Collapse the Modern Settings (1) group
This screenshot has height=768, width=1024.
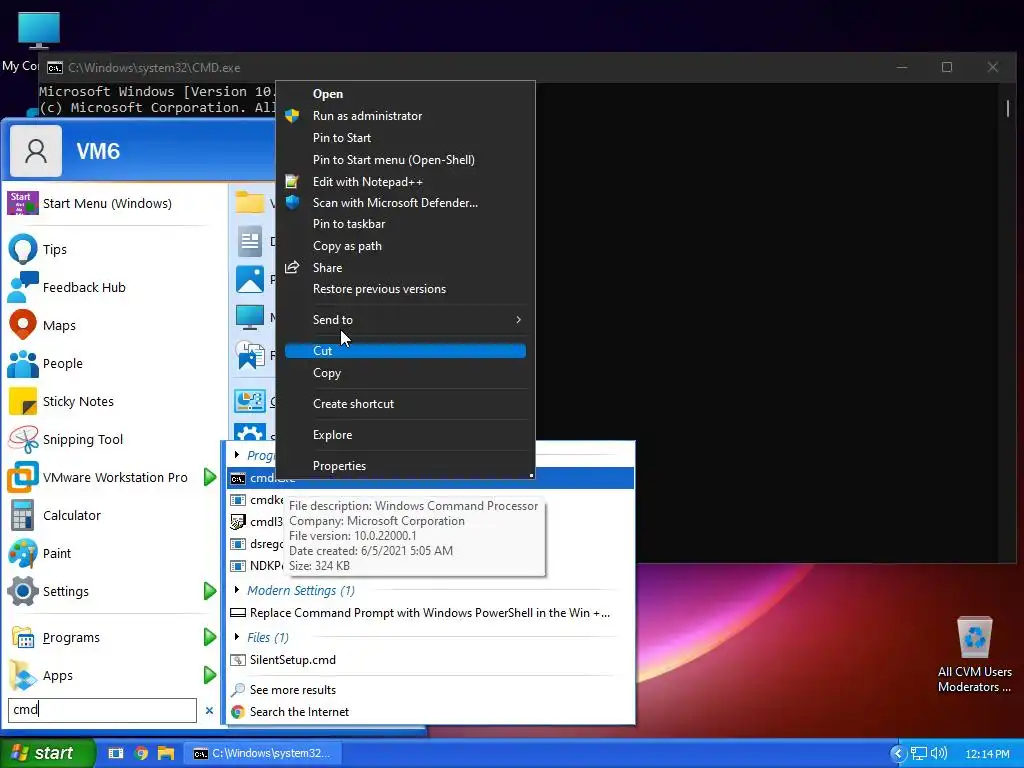pos(236,590)
